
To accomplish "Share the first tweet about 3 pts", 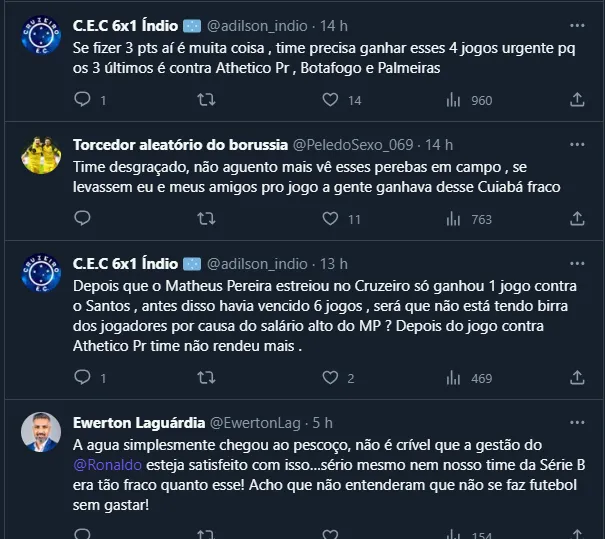I will 576,100.
